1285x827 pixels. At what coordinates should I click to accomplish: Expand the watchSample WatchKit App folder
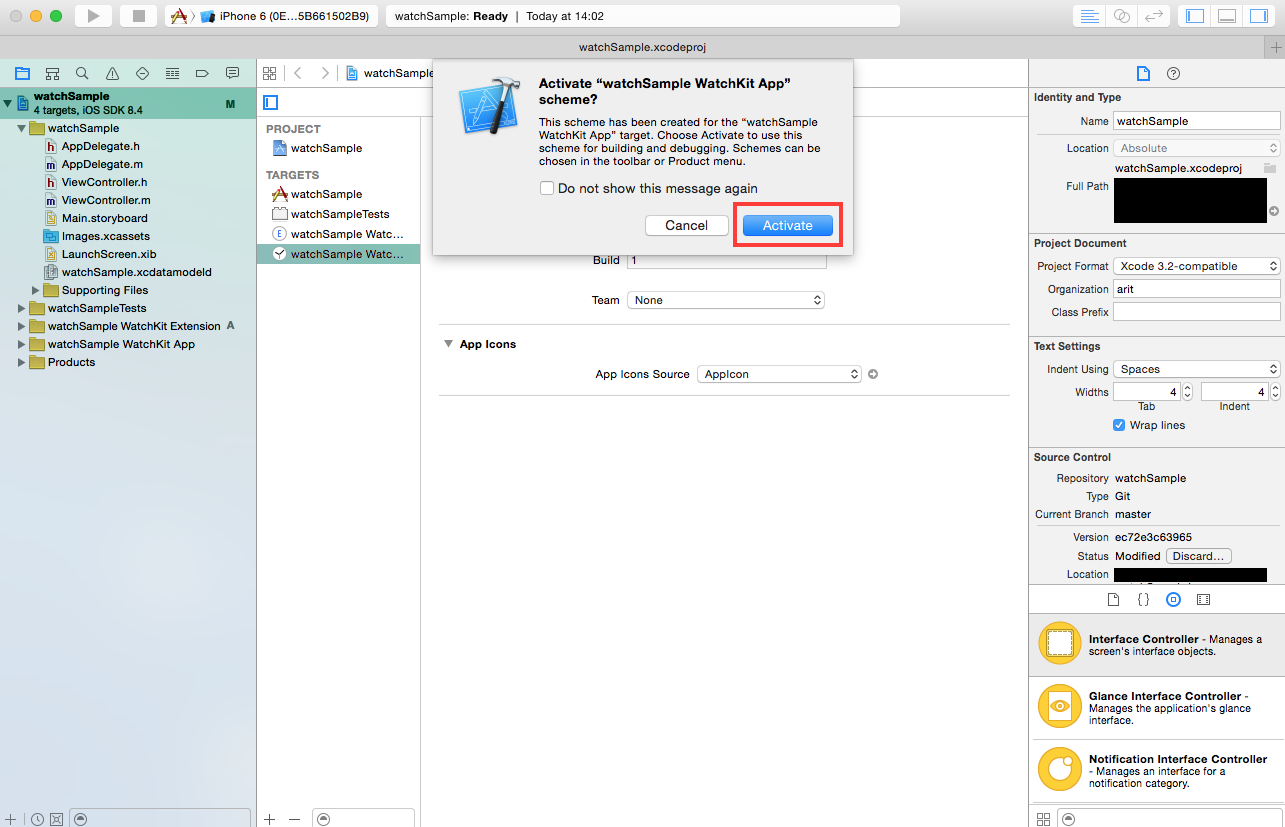pos(22,344)
